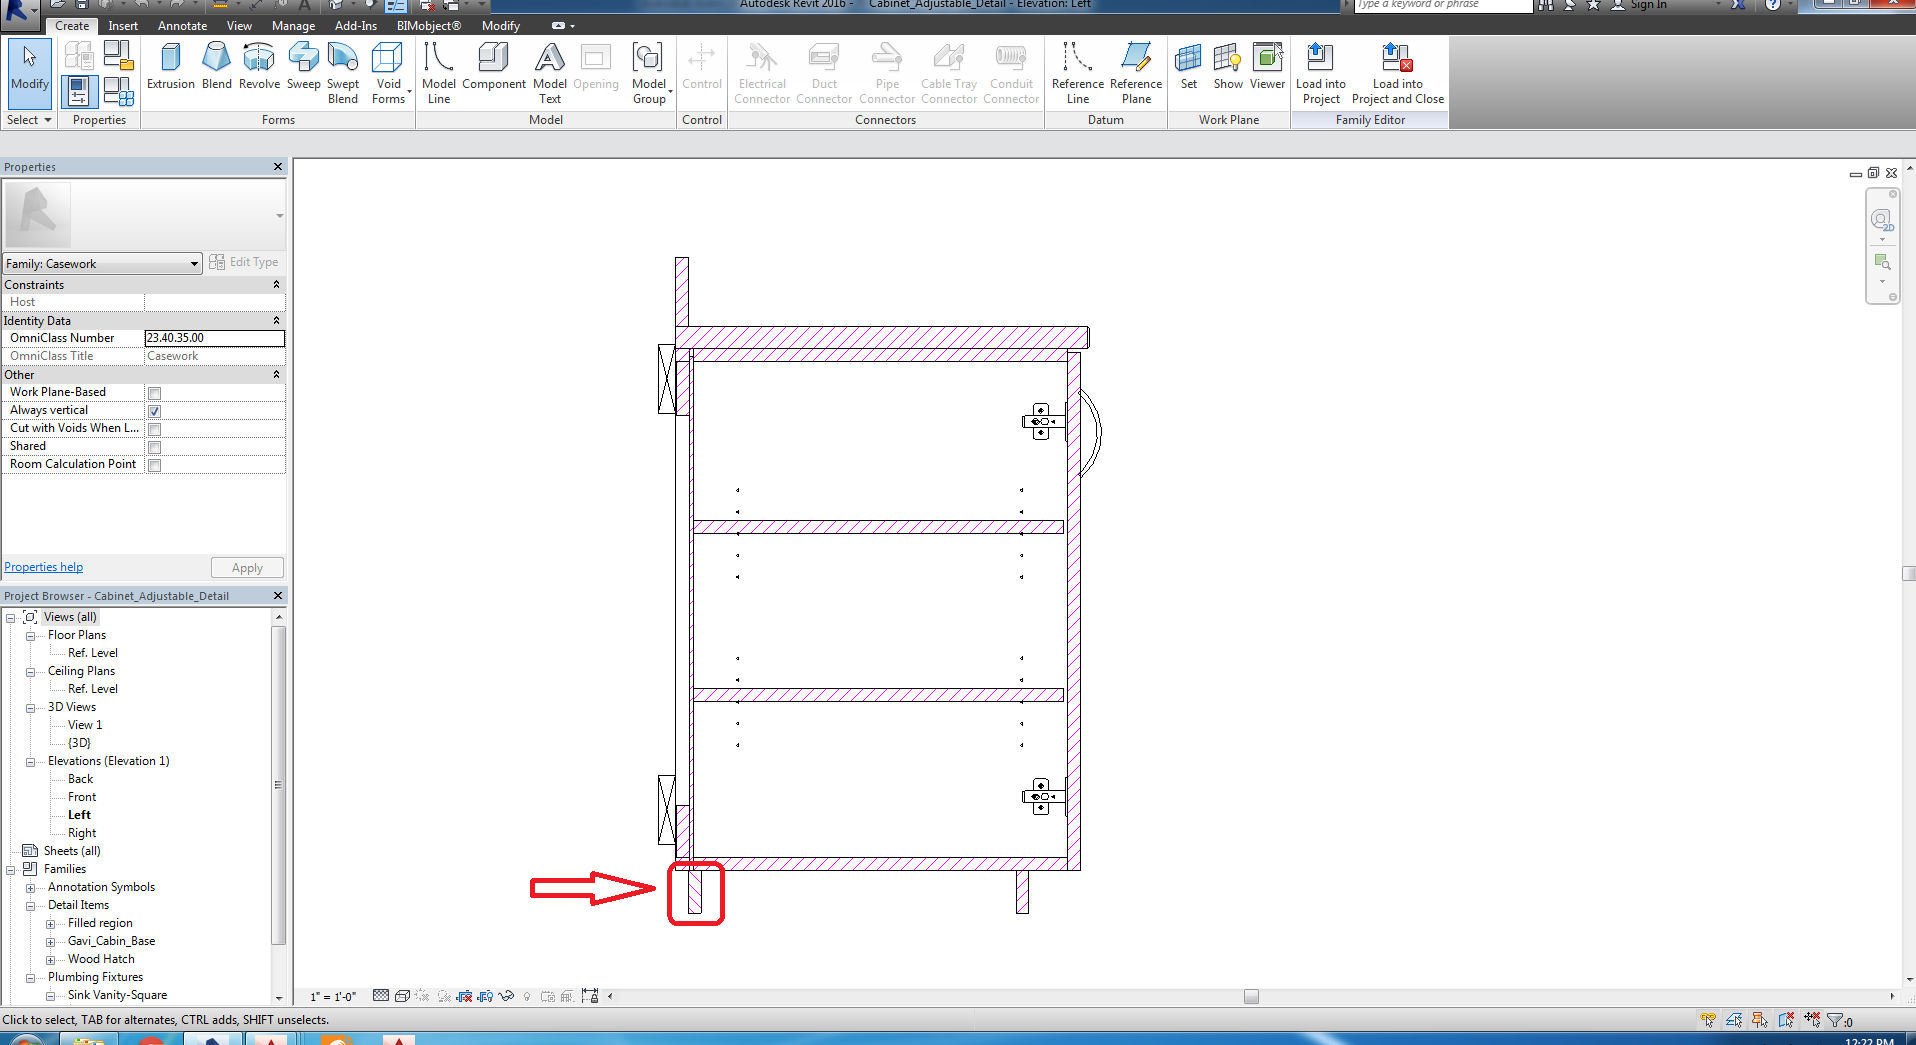Select the Extrusion tool

tap(170, 68)
